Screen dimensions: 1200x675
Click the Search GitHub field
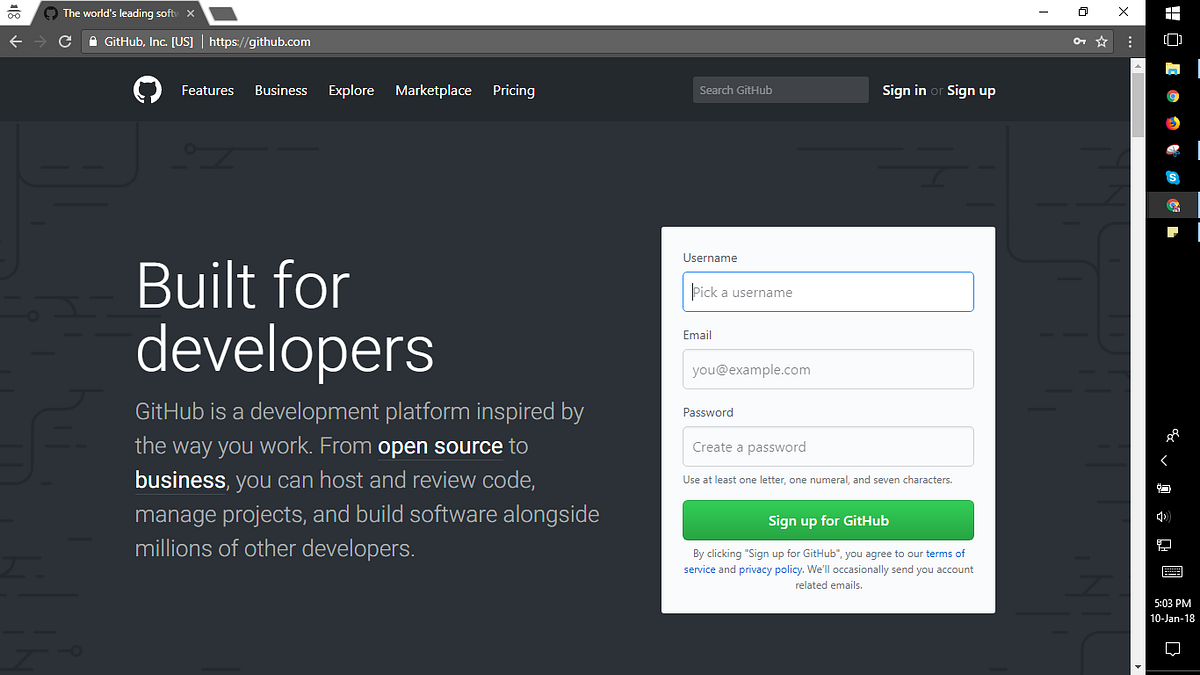[780, 89]
